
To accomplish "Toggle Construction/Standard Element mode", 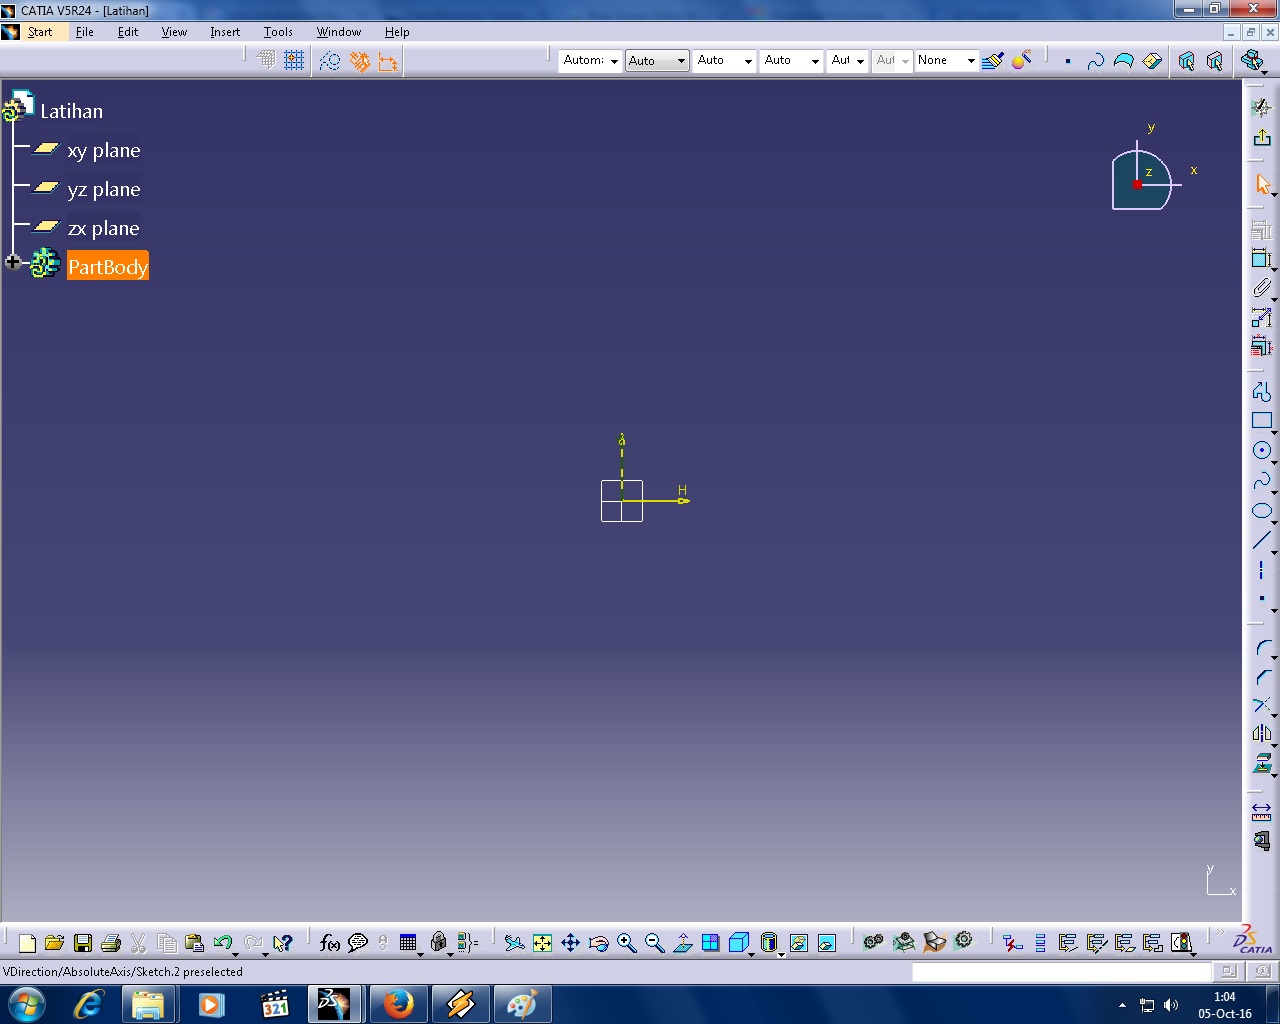I will tap(330, 60).
